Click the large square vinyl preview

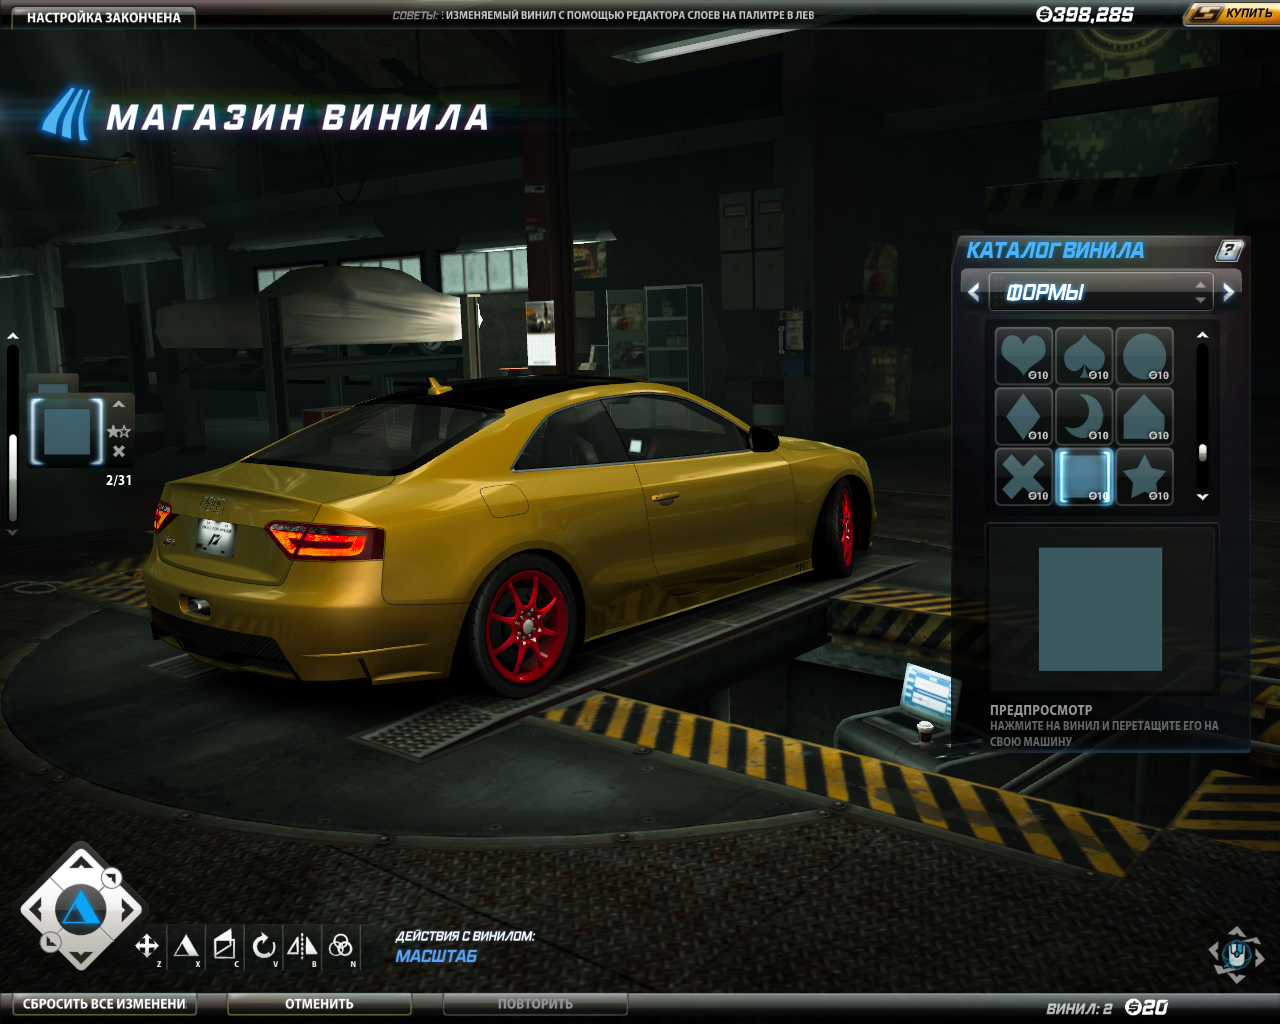pyautogui.click(x=1100, y=609)
